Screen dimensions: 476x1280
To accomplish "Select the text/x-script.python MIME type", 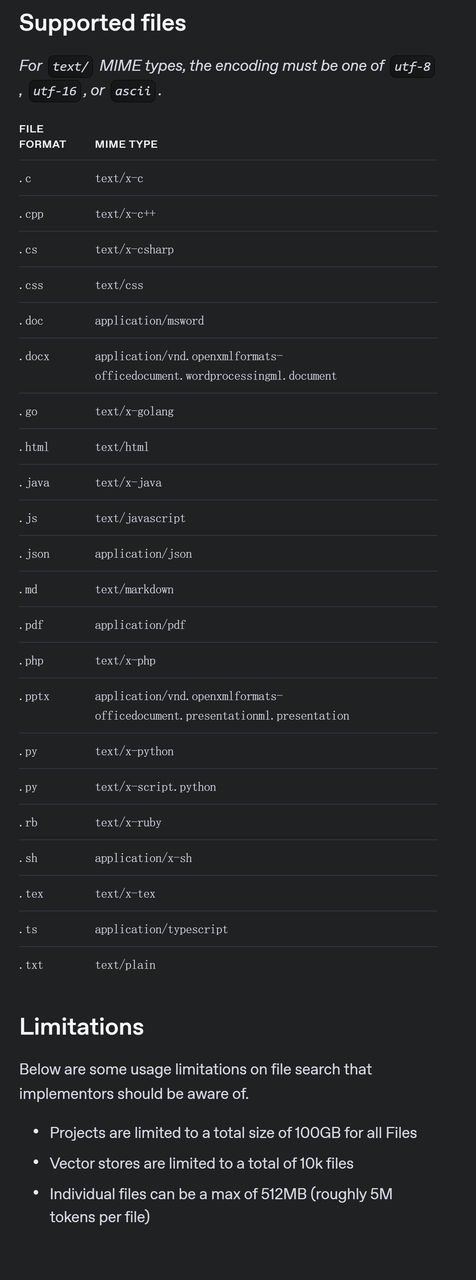I will (x=155, y=787).
